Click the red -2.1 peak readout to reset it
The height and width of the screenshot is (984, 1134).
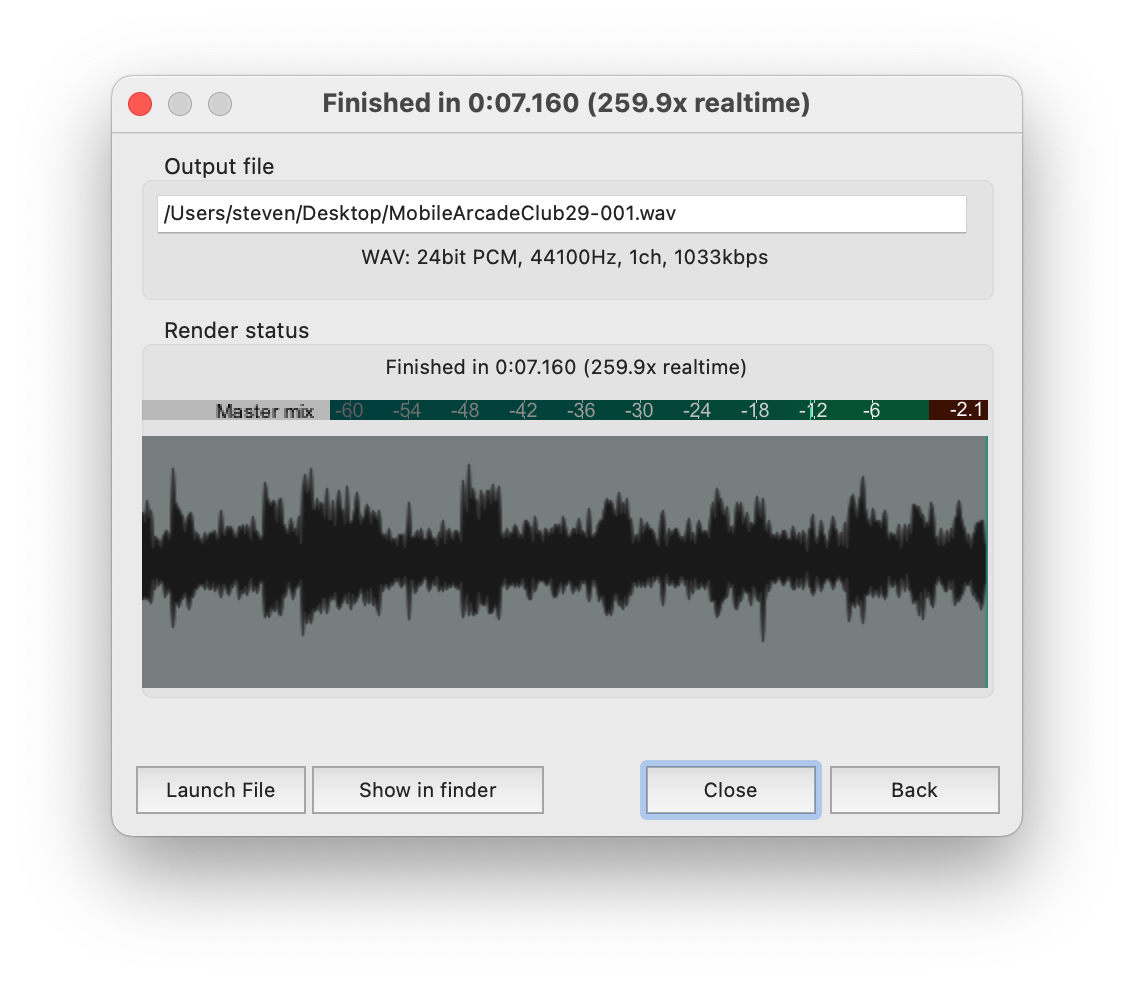tap(957, 409)
